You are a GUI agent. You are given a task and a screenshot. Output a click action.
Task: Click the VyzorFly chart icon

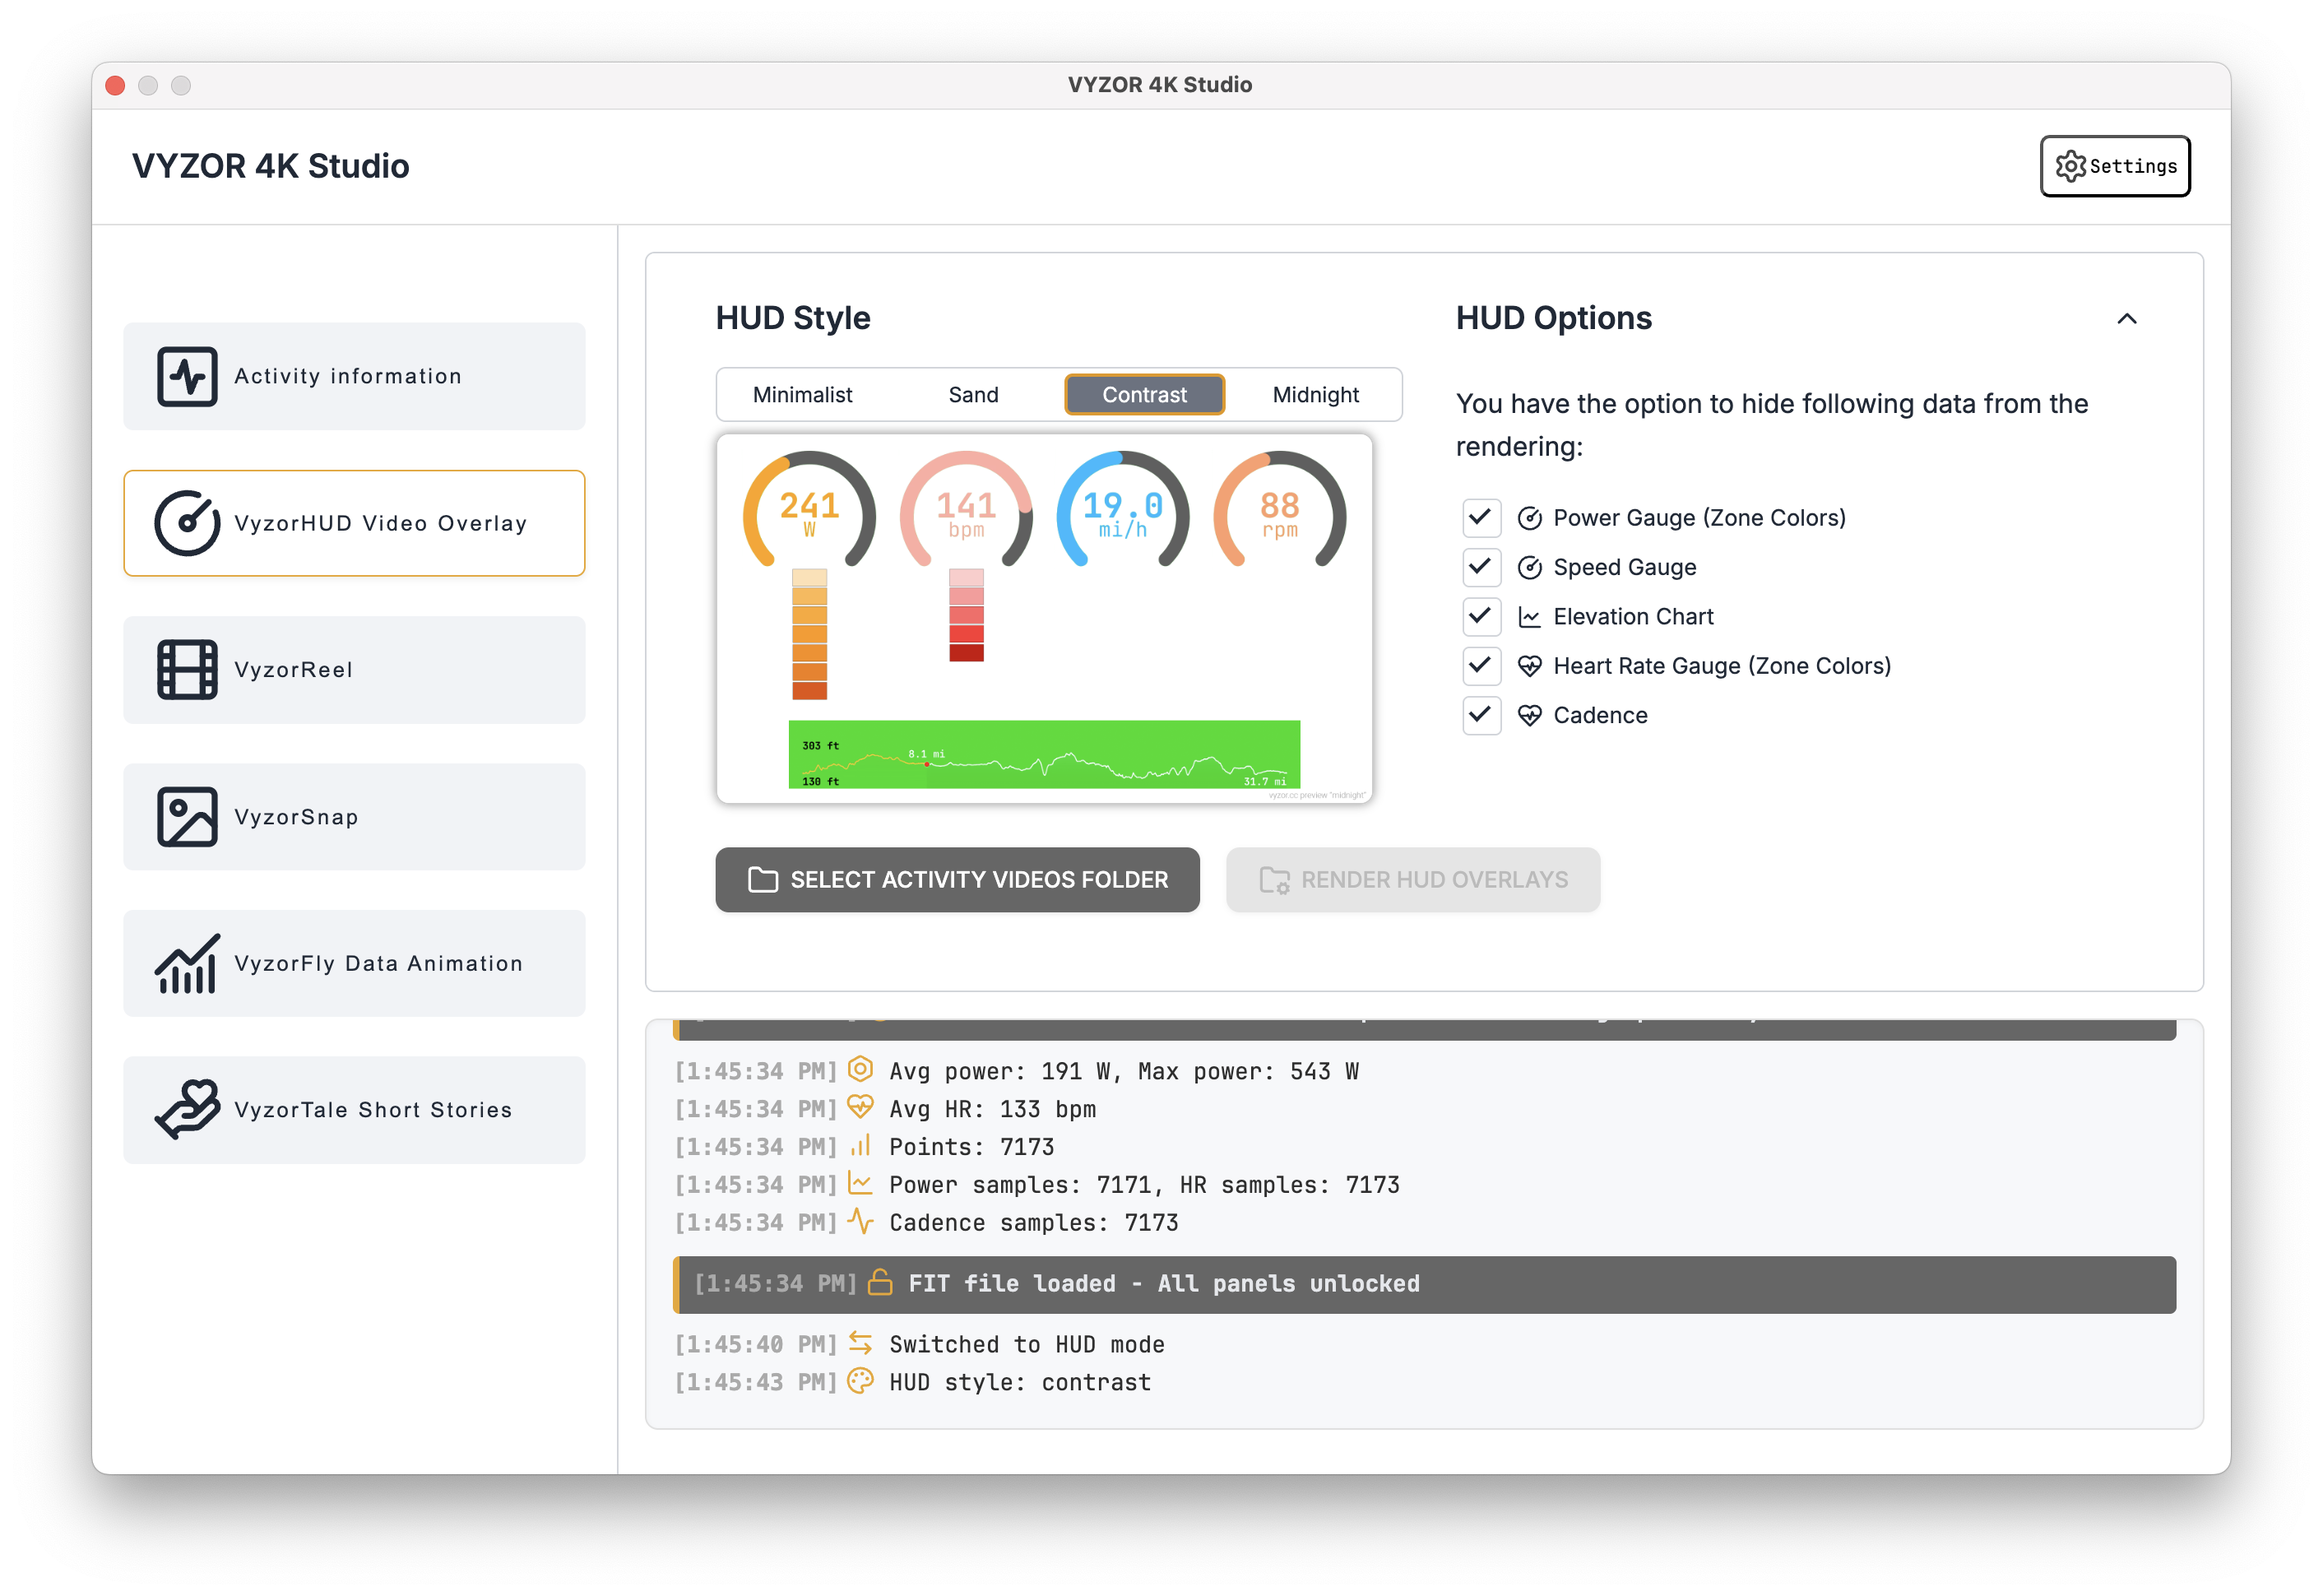(187, 964)
